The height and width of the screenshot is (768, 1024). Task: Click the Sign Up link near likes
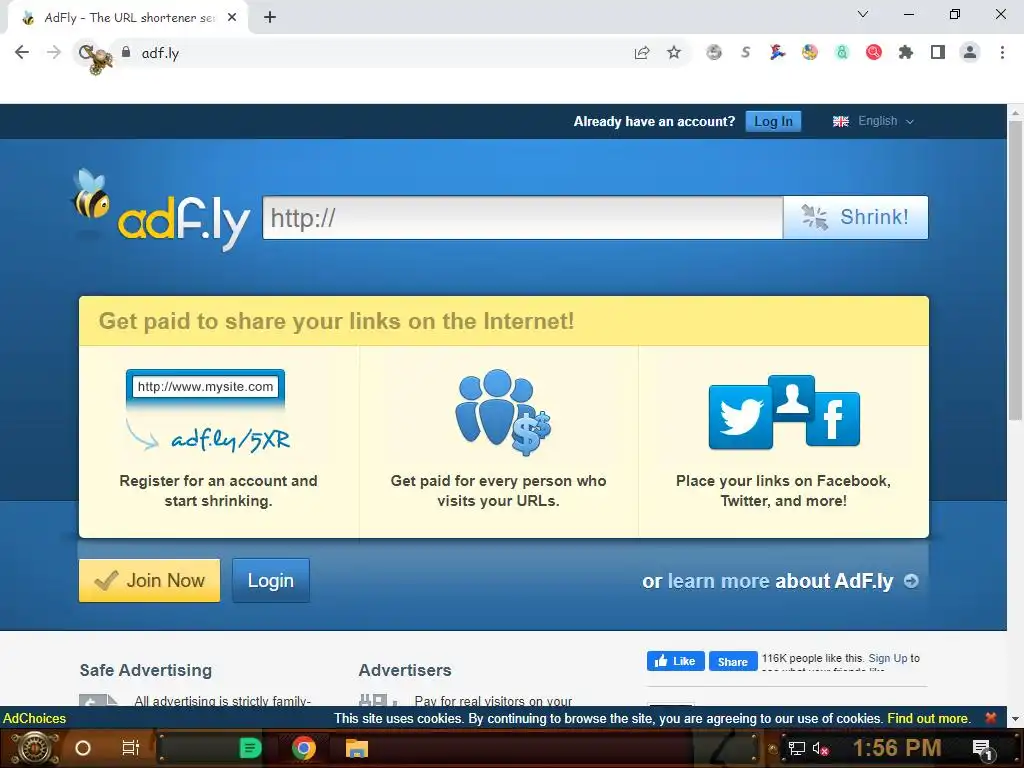click(888, 658)
